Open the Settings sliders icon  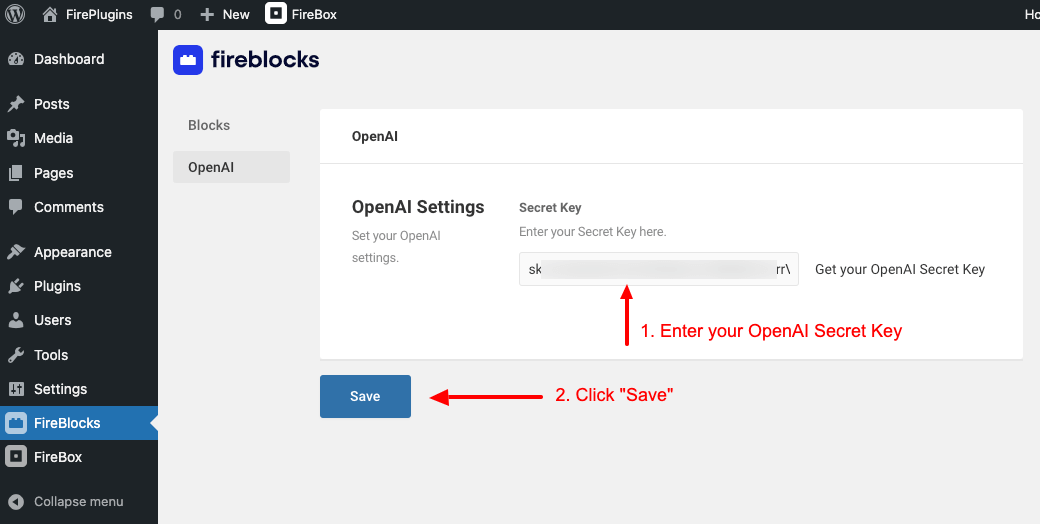point(16,389)
